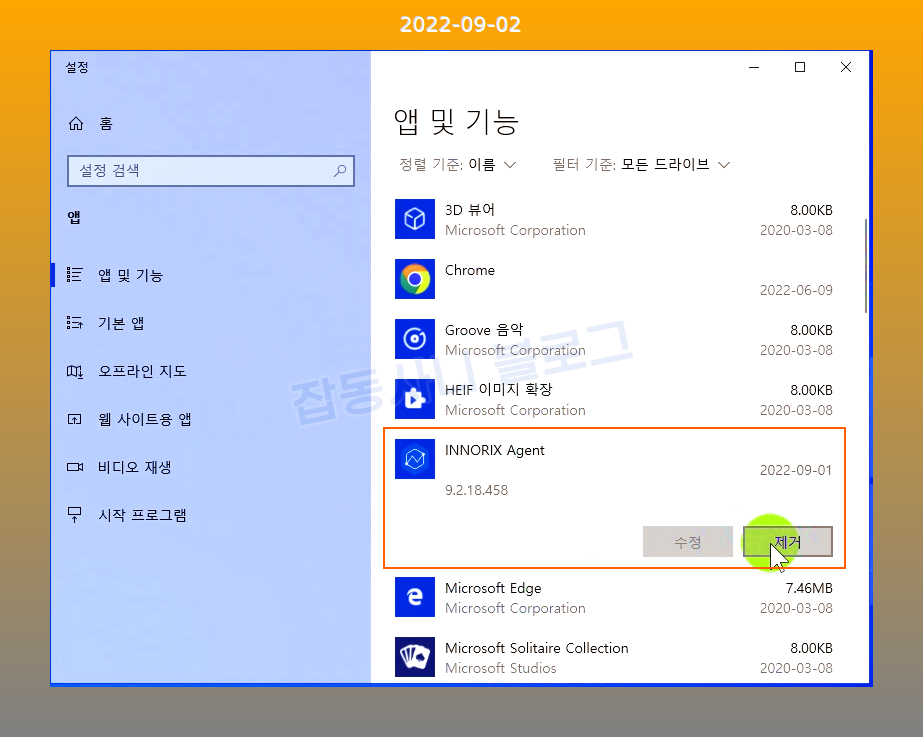The width and height of the screenshot is (923, 737).
Task: Click the install date 2022-09-01
Action: pos(796,470)
